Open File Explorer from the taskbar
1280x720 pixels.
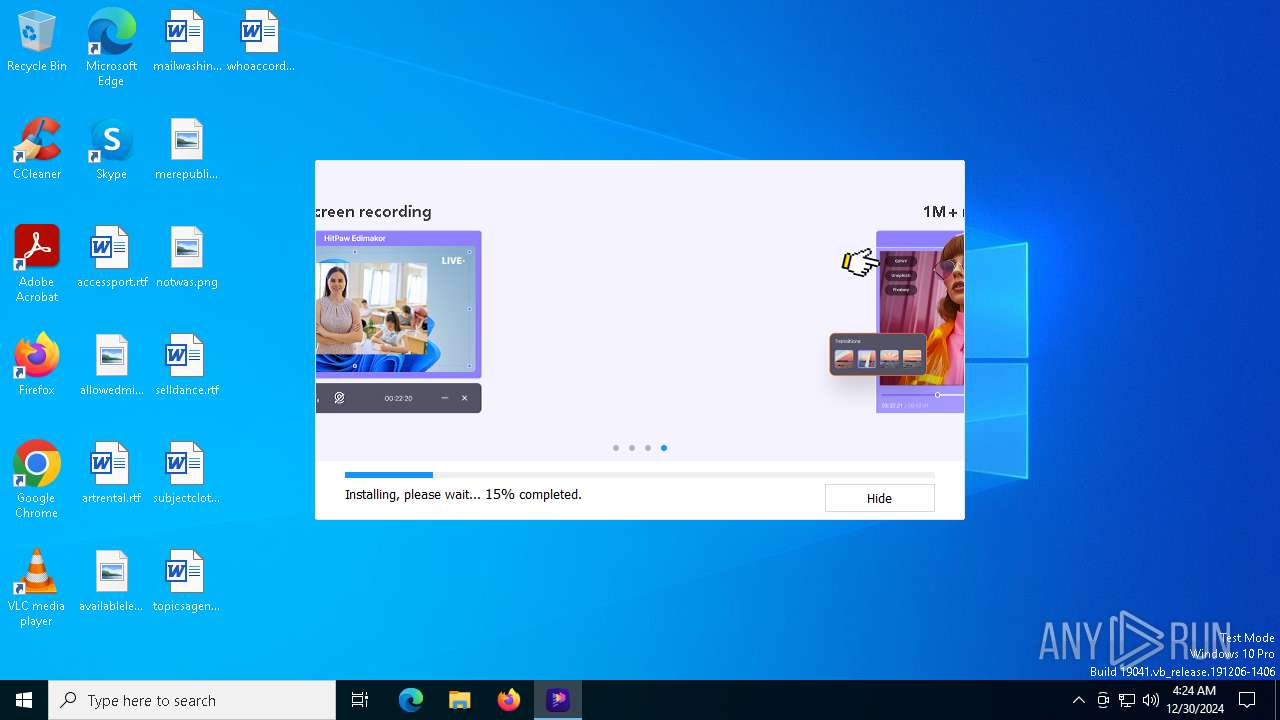click(x=460, y=700)
